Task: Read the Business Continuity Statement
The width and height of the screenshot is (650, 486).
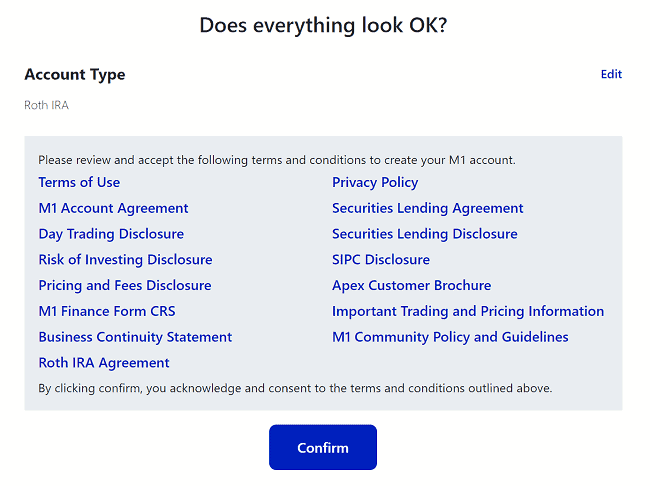Action: (135, 337)
